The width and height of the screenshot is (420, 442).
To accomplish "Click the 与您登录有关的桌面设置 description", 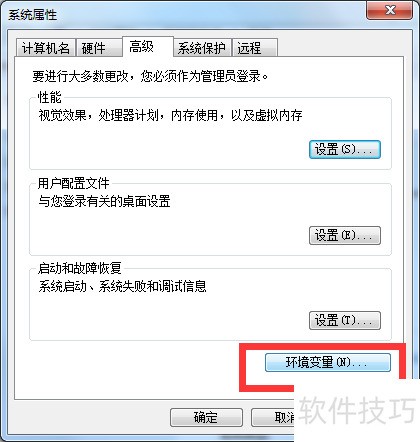I will point(104,201).
